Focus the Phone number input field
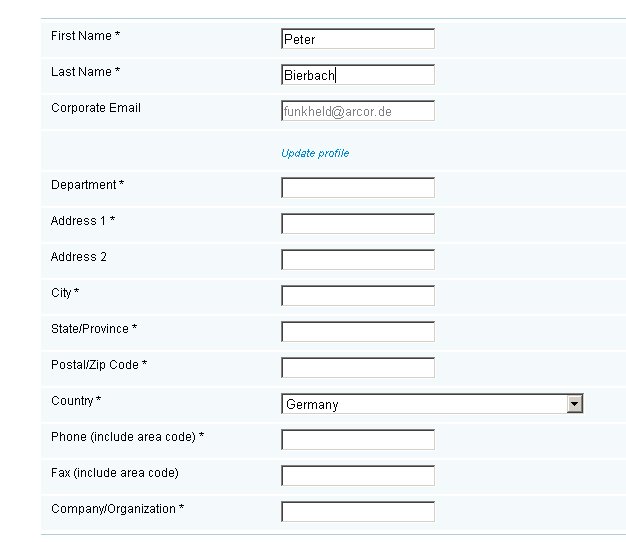This screenshot has height=542, width=626. (358, 439)
